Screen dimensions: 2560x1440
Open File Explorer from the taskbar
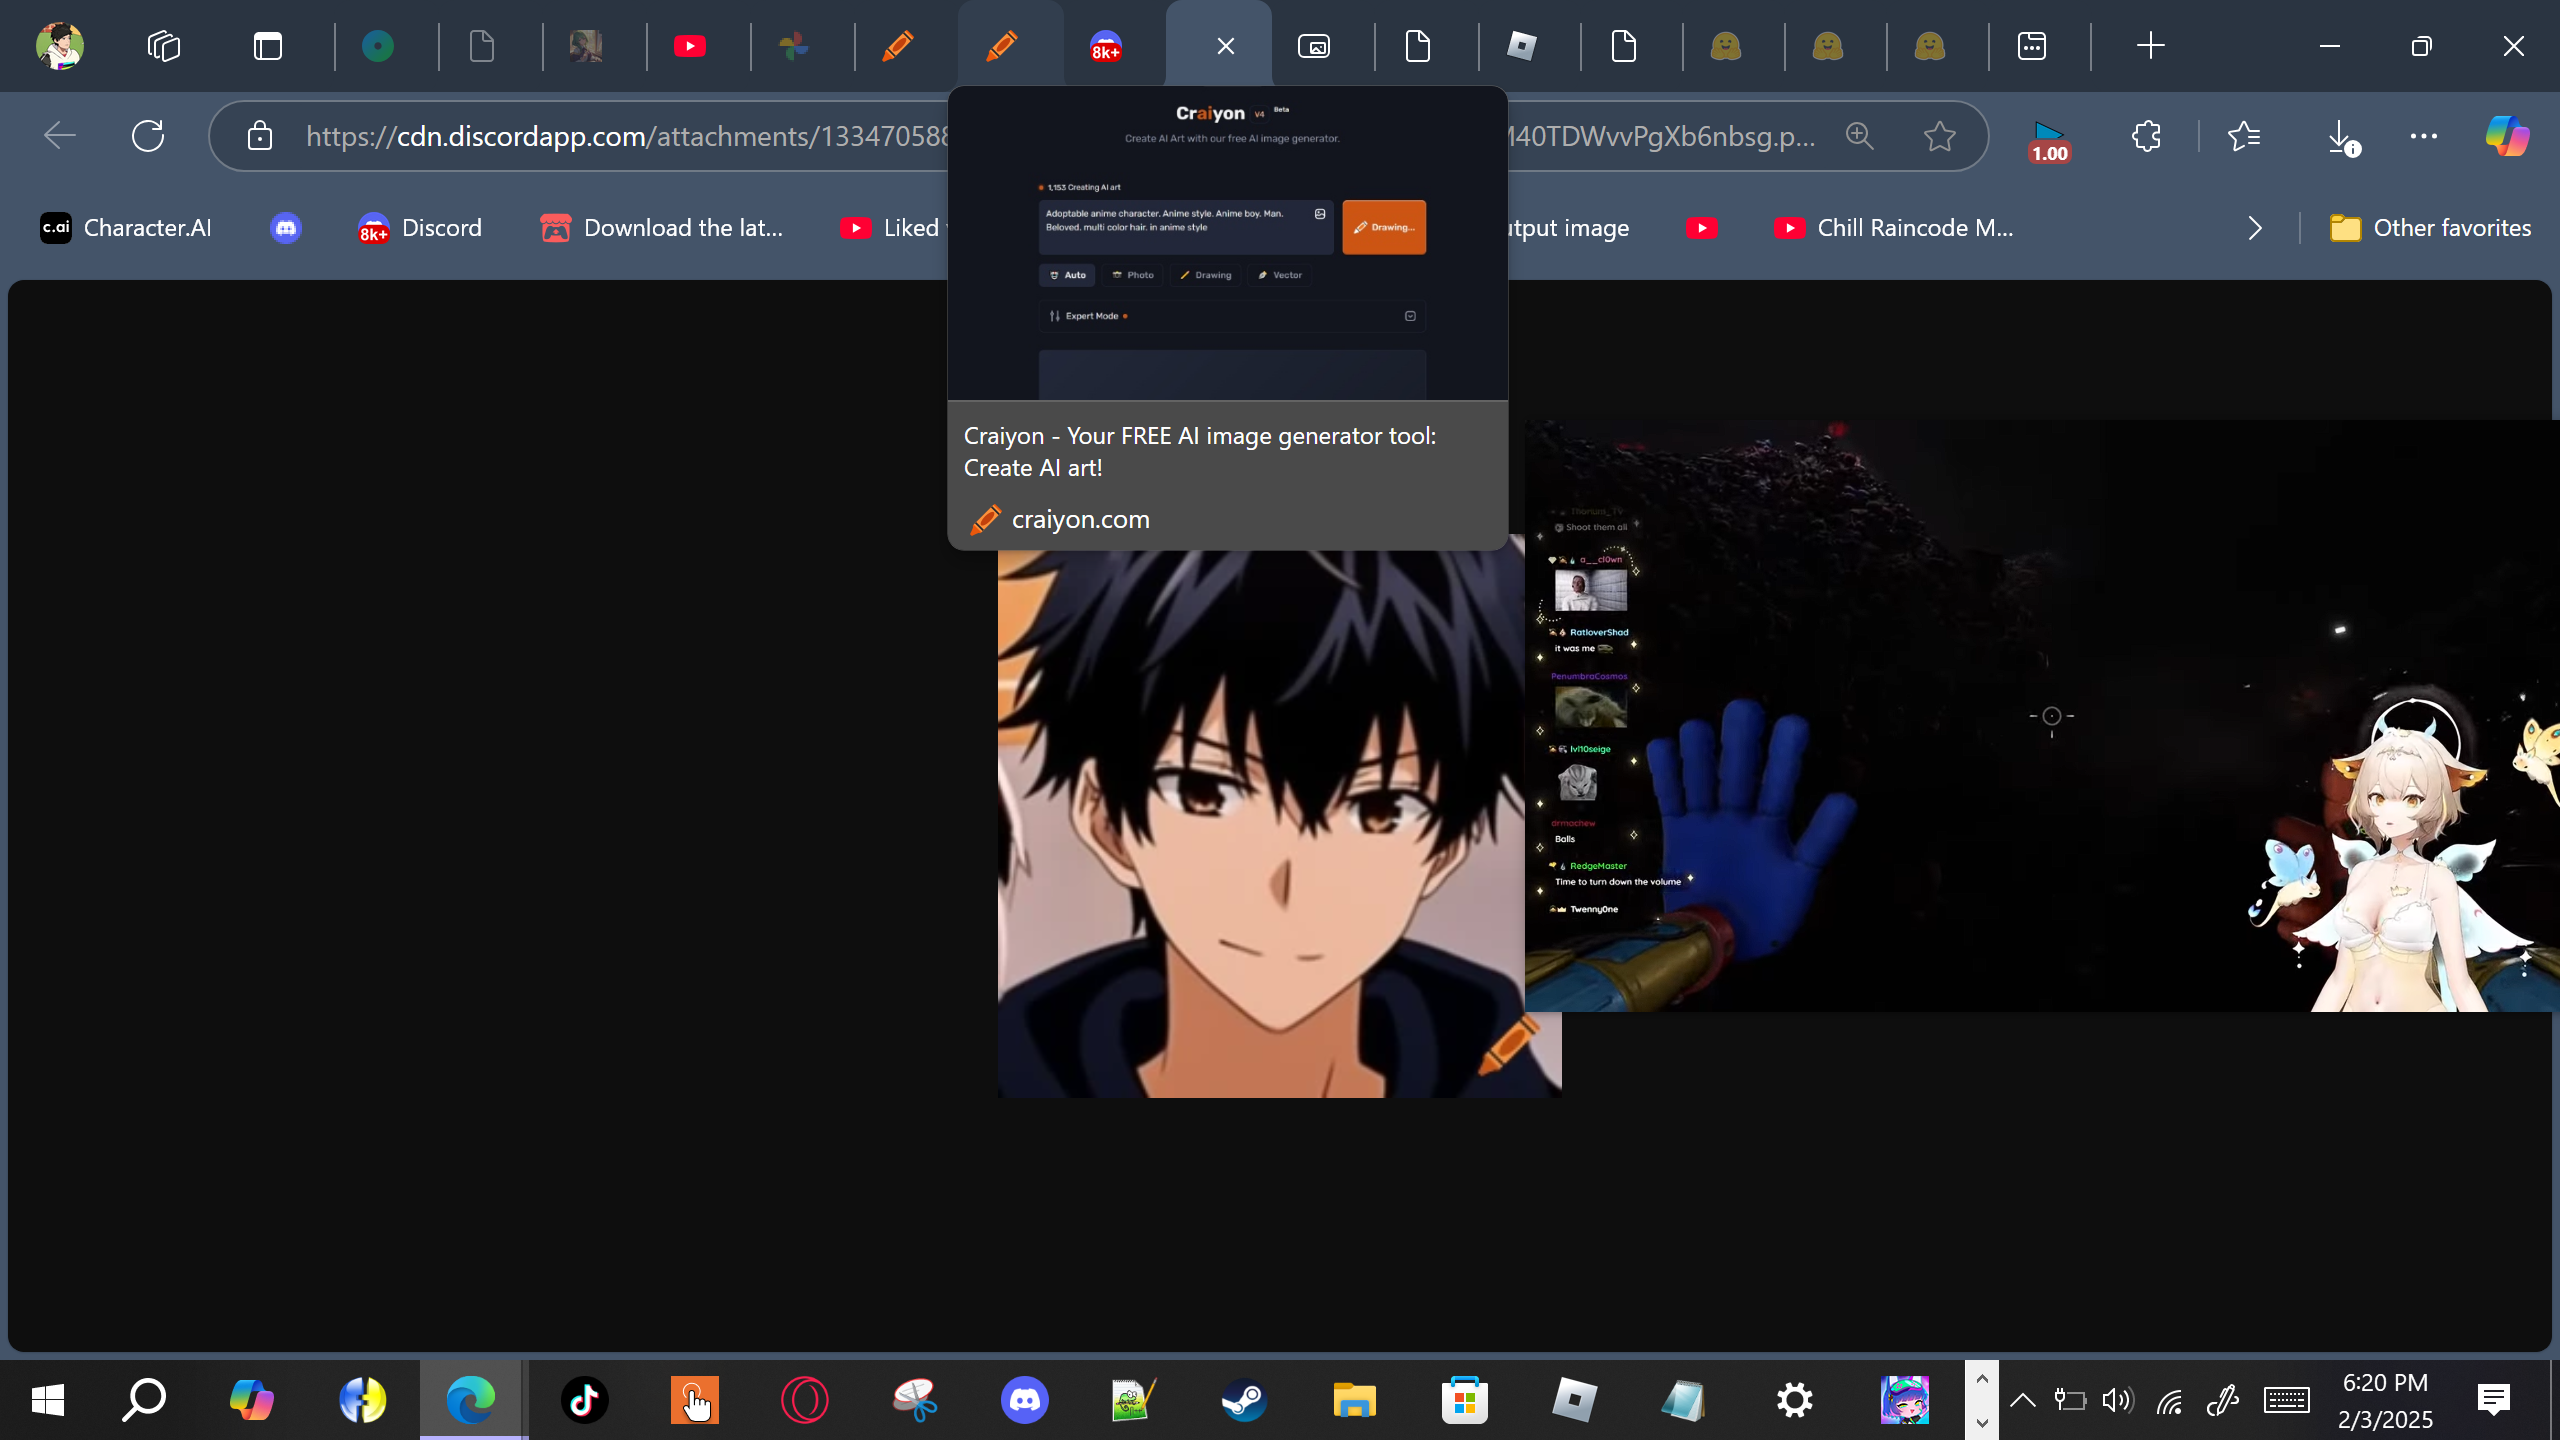1354,1400
